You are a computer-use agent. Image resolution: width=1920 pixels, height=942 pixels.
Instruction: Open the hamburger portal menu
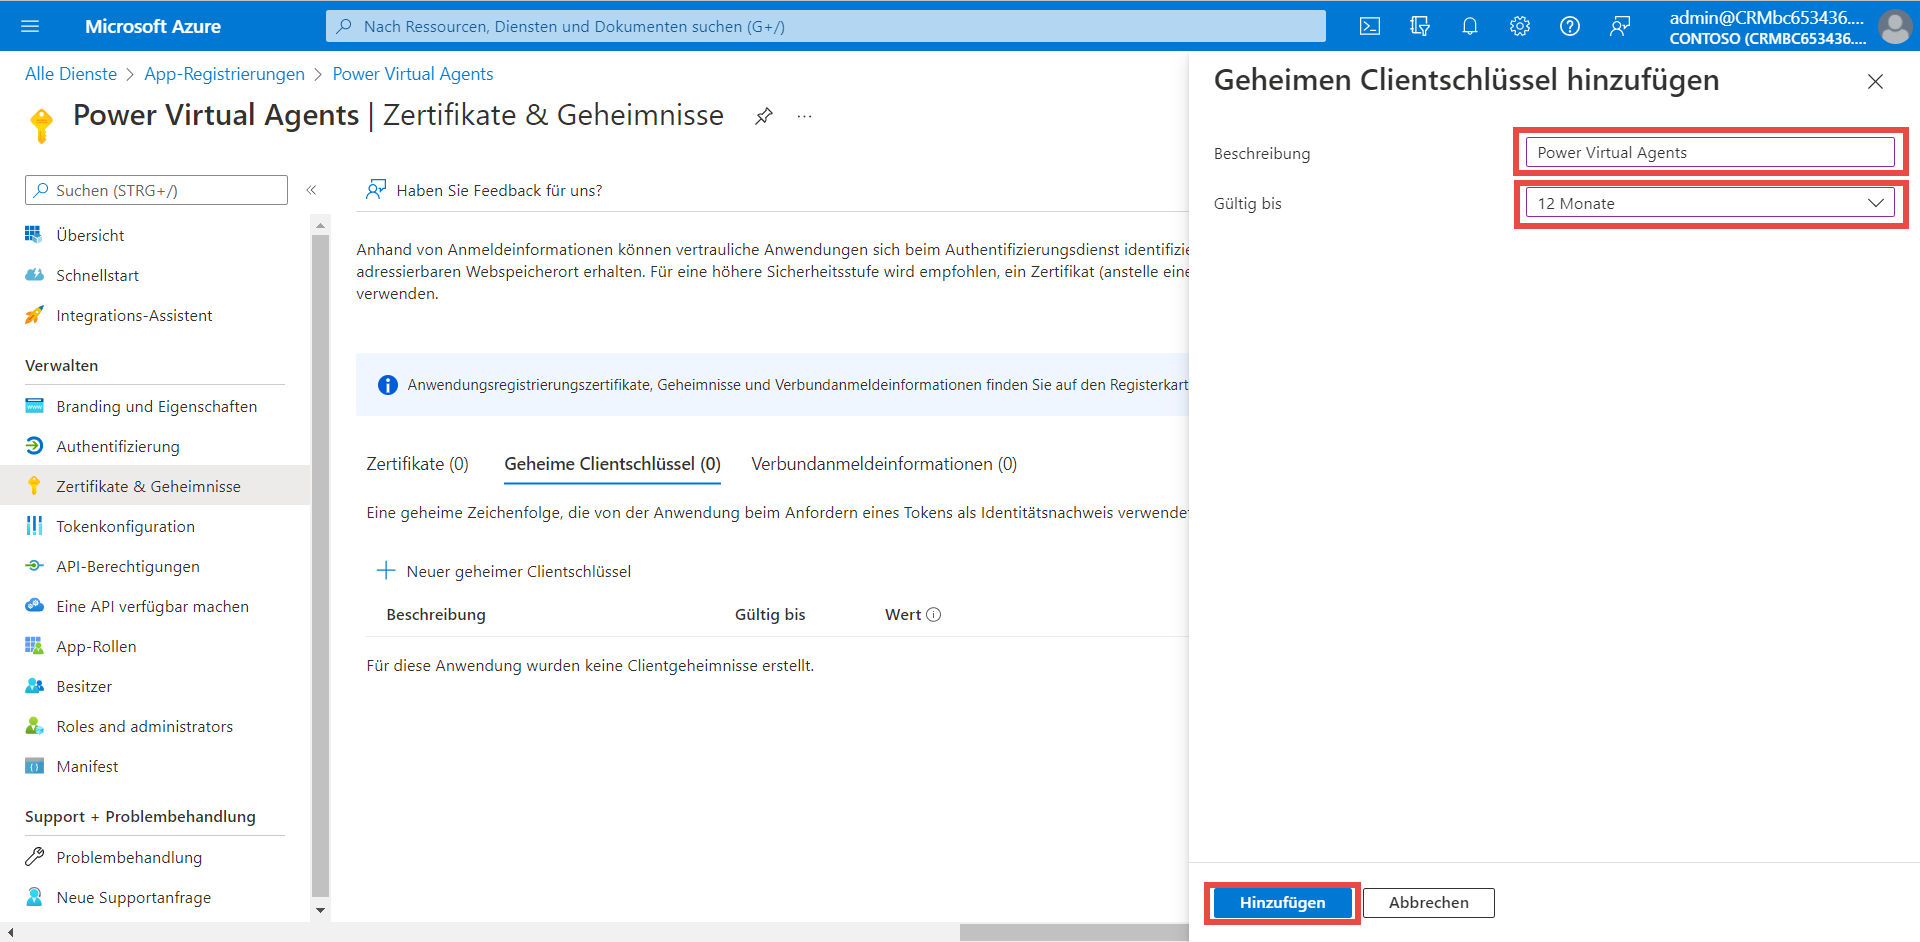coord(30,26)
